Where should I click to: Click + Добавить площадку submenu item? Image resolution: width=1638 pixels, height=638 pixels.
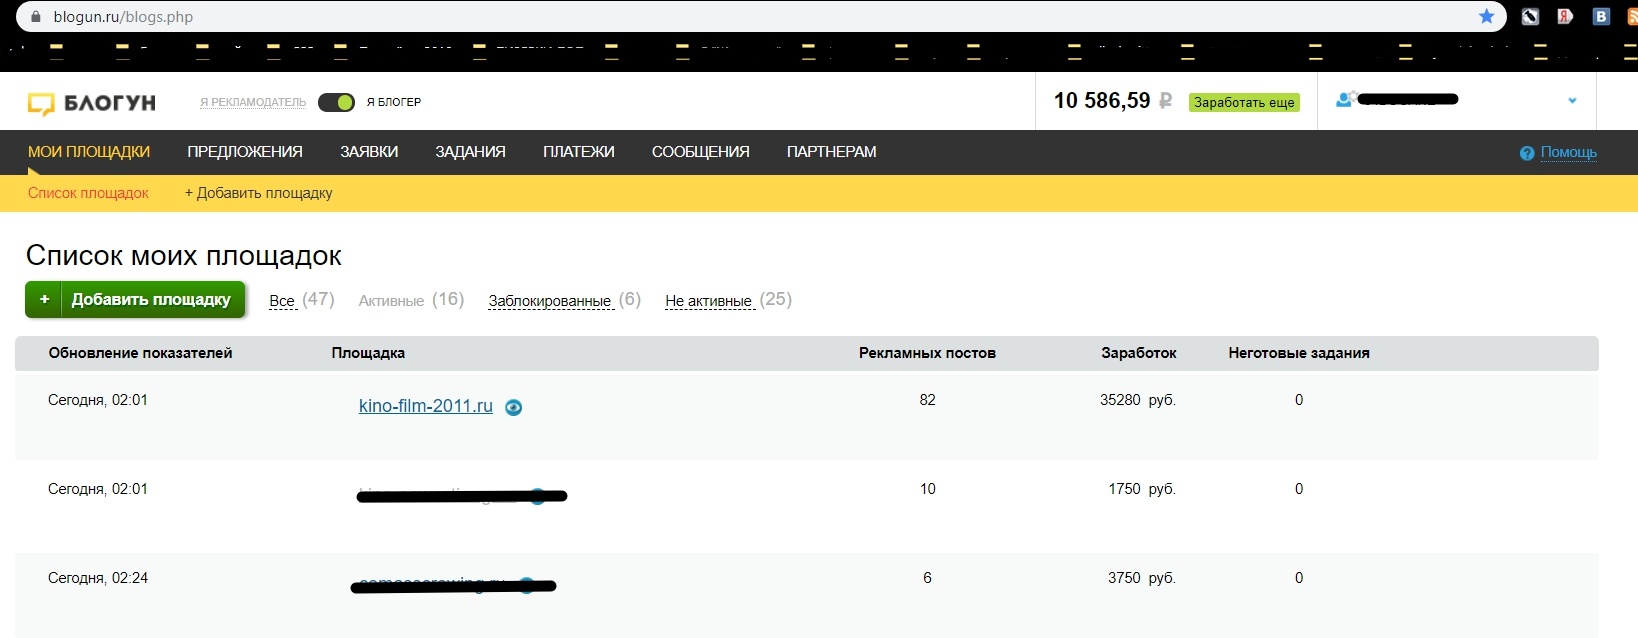[x=259, y=193]
